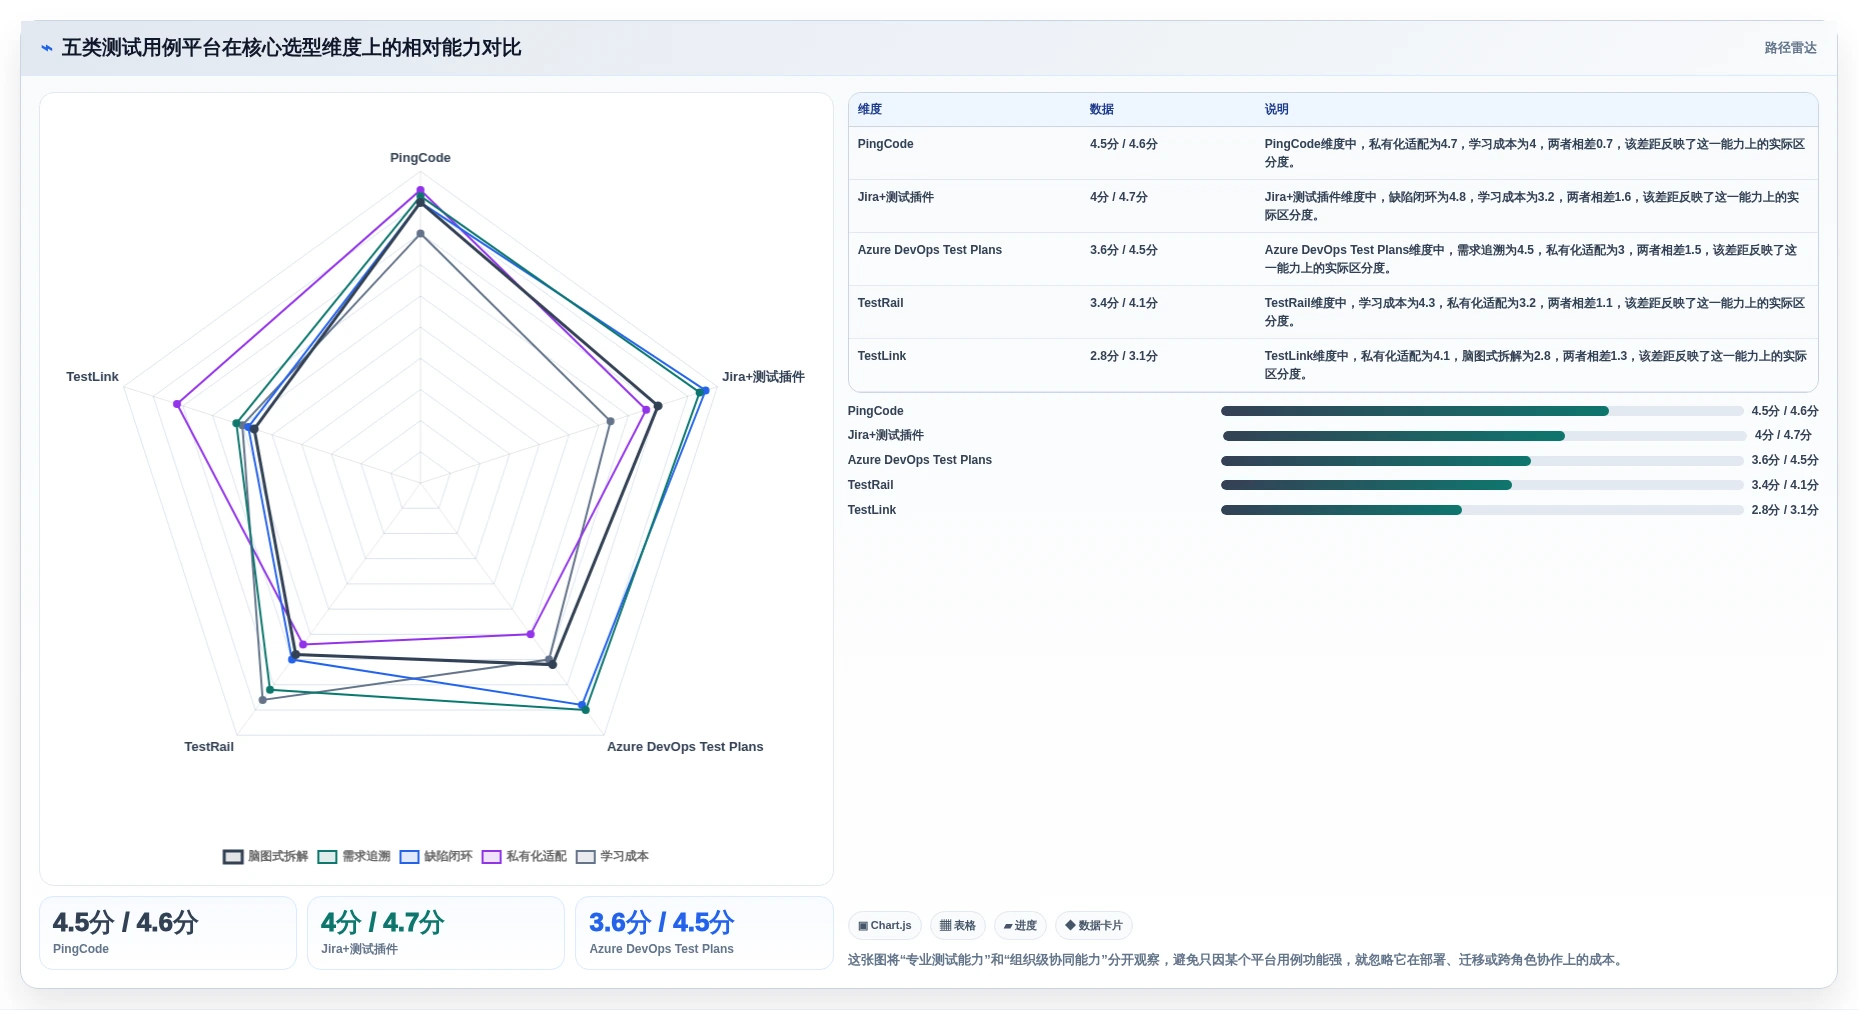The width and height of the screenshot is (1858, 1010).
Task: Click the PingCode description in 说明 column
Action: click(1535, 153)
